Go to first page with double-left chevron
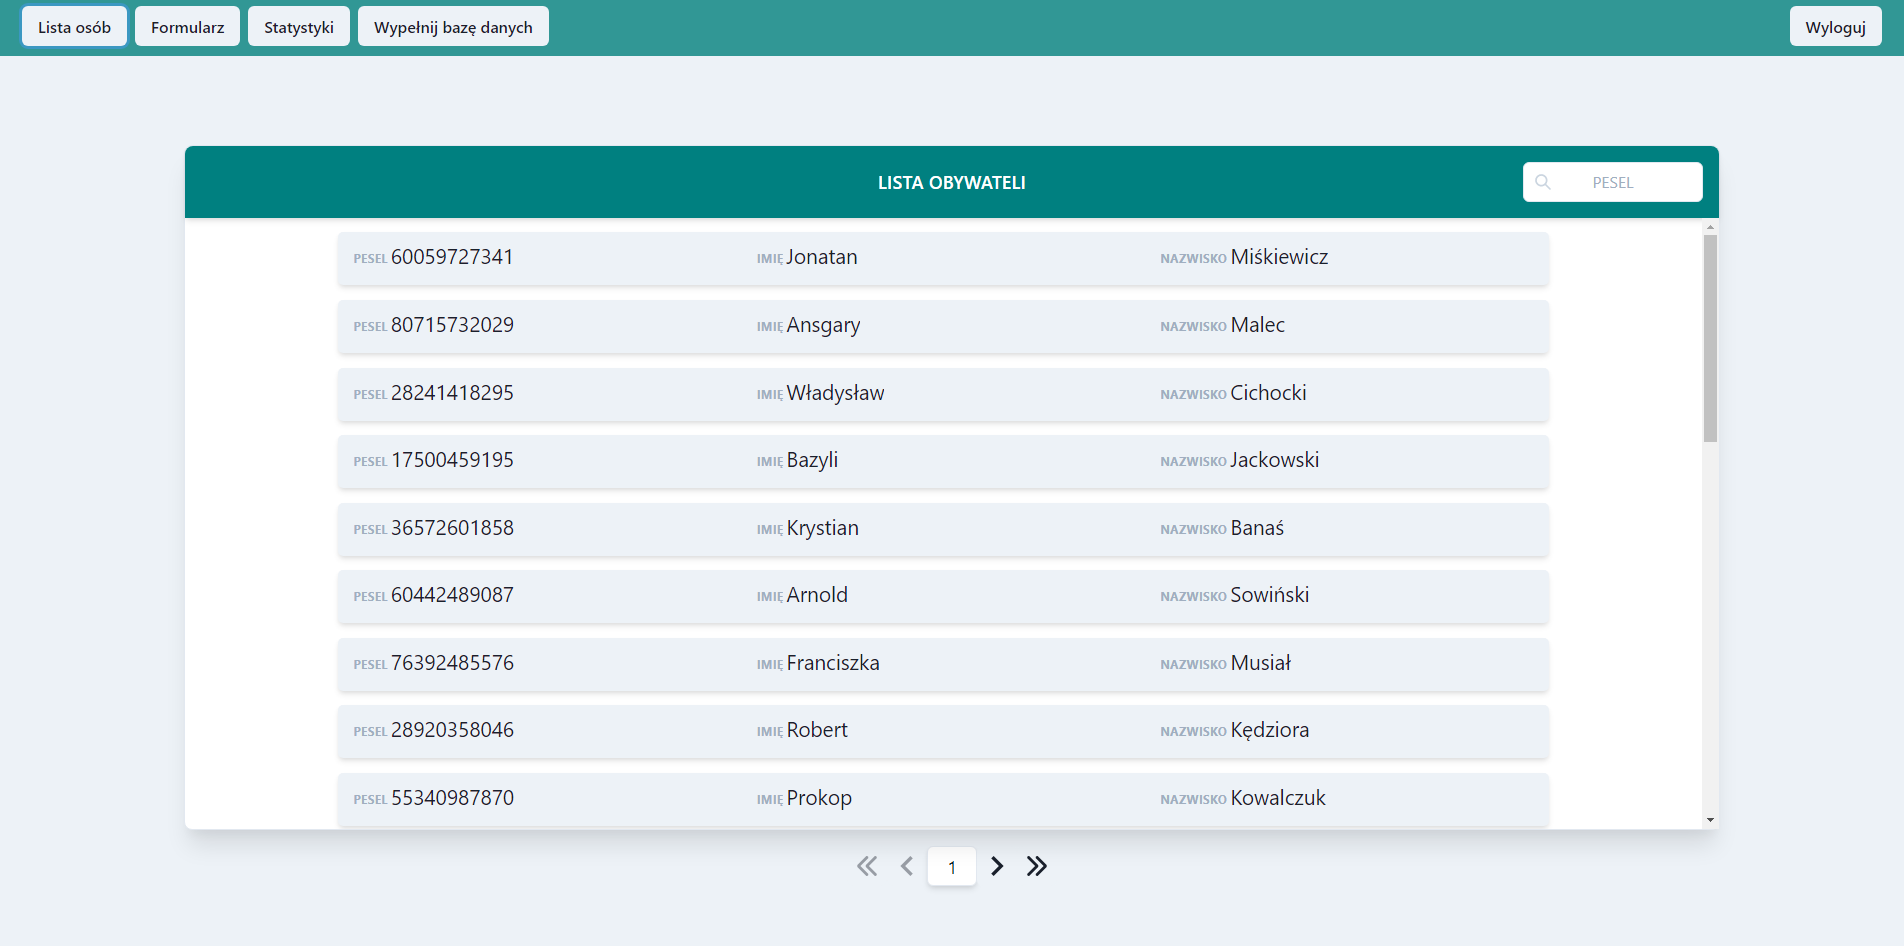This screenshot has width=1904, height=946. (x=866, y=866)
